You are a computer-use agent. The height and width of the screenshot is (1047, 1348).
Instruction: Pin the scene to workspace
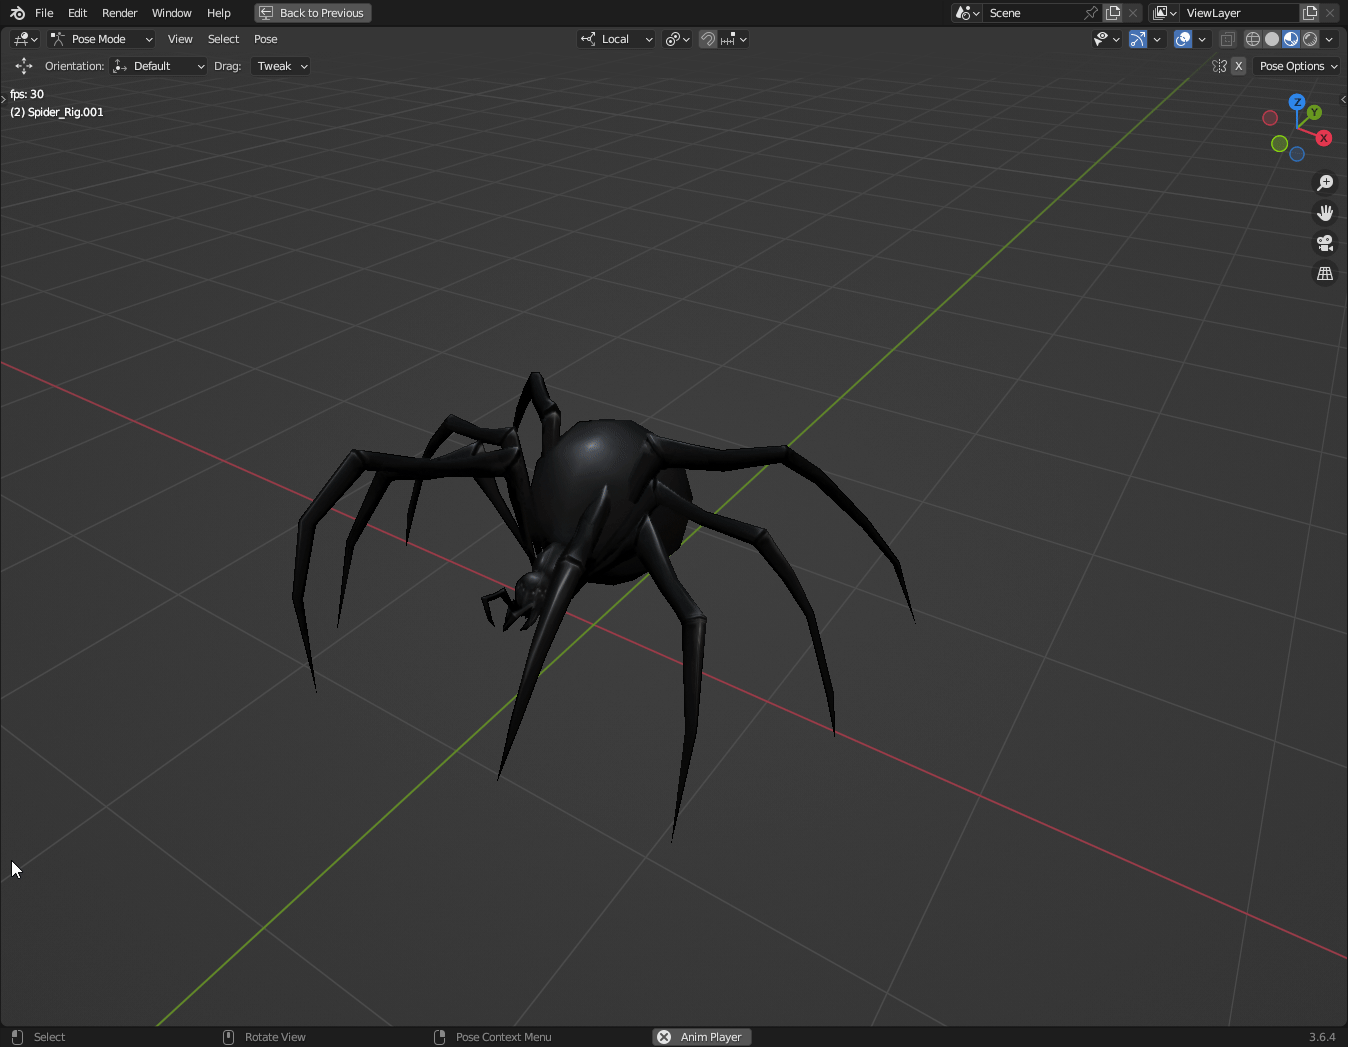(1091, 13)
